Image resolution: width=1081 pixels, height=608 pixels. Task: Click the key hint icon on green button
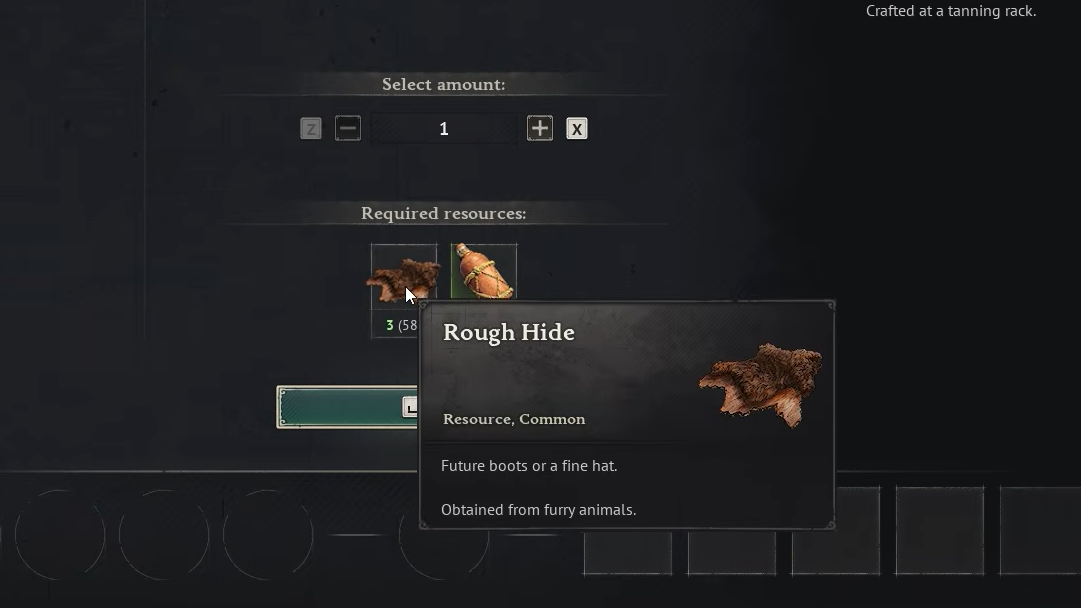tap(410, 407)
